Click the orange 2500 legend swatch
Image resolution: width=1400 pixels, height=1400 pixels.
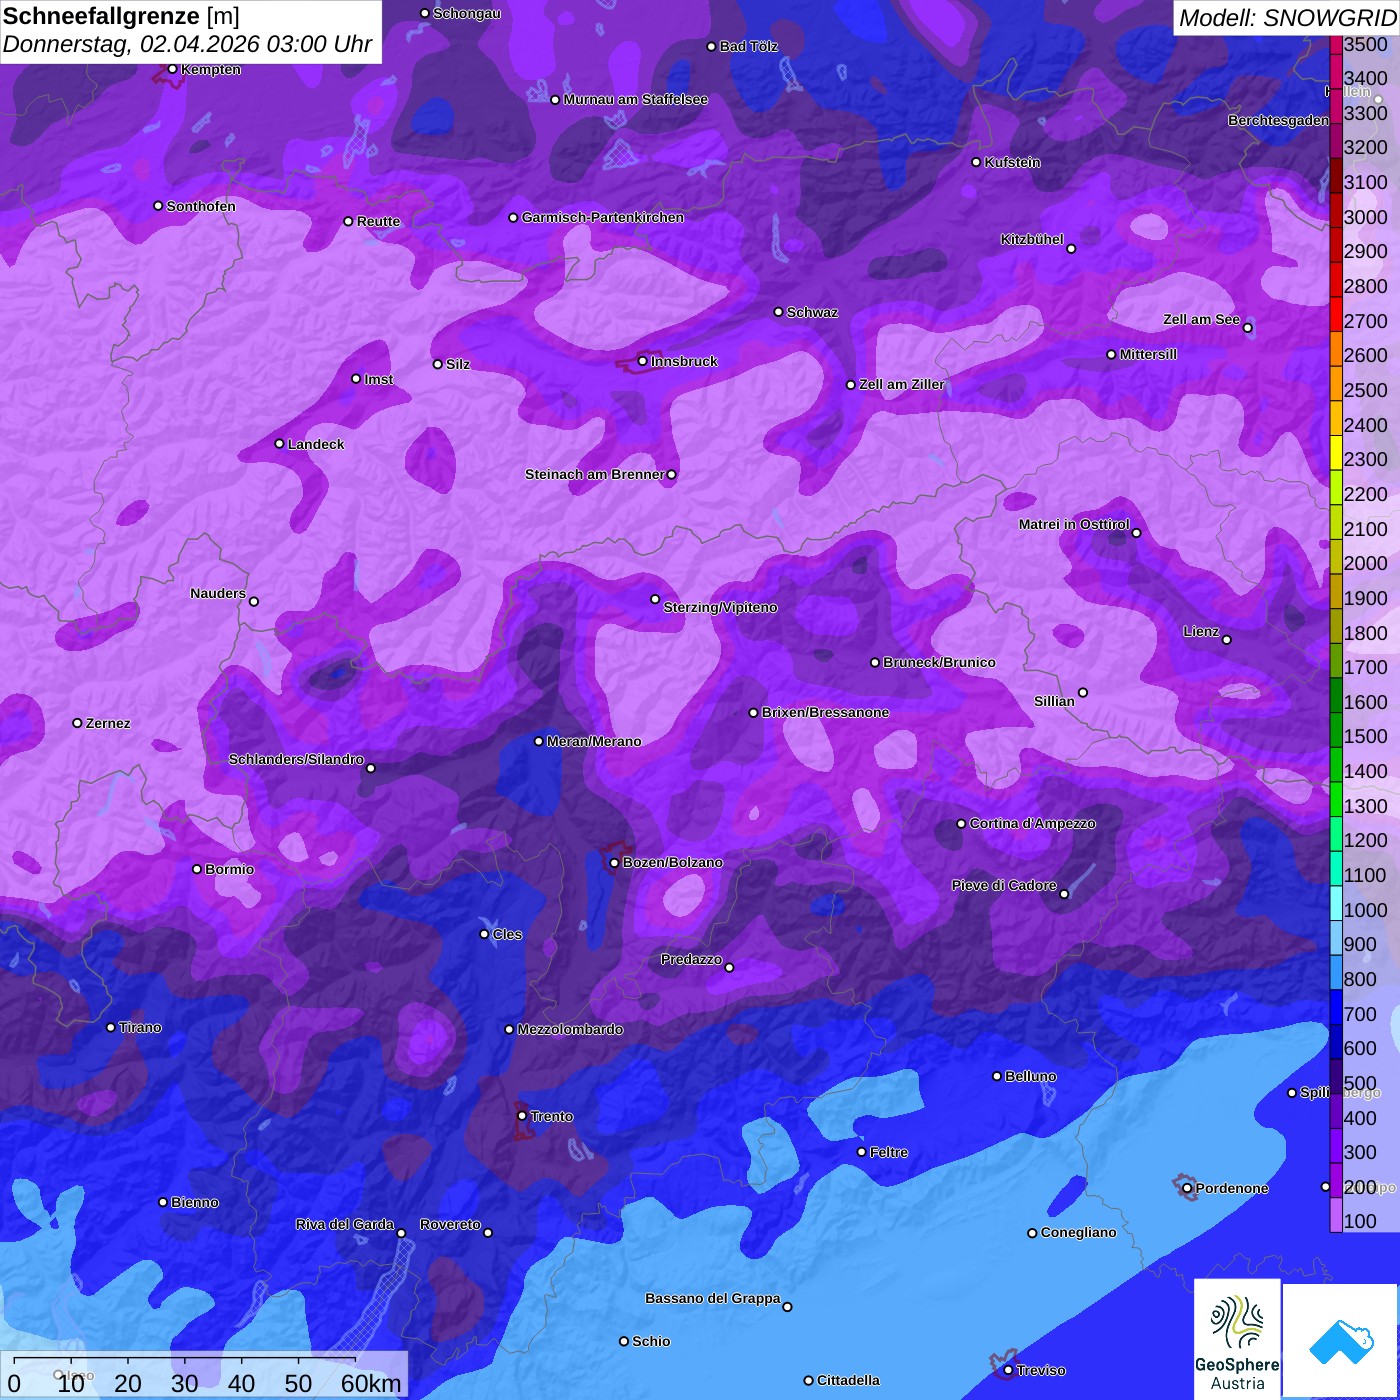1336,383
